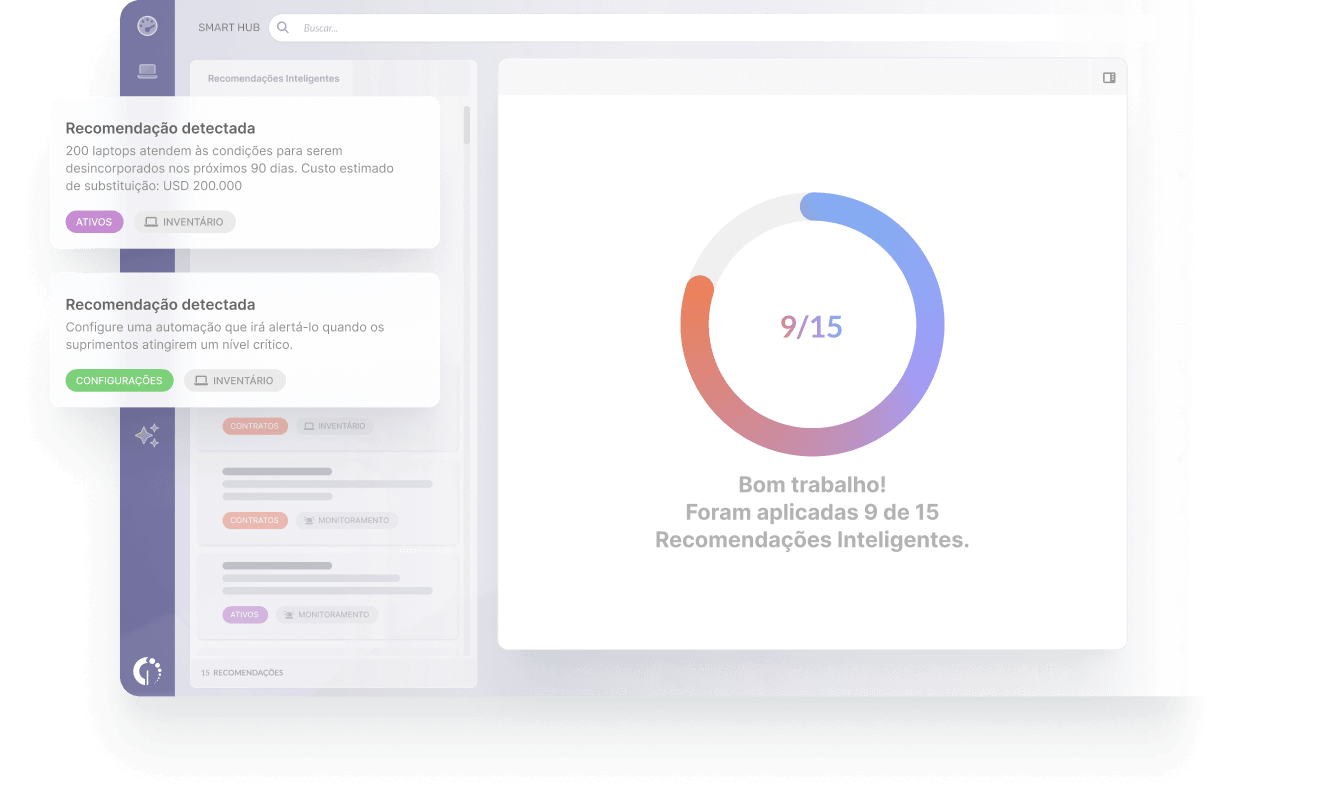Click the 9/15 progress ring center
This screenshot has width=1338, height=797.
click(x=811, y=326)
